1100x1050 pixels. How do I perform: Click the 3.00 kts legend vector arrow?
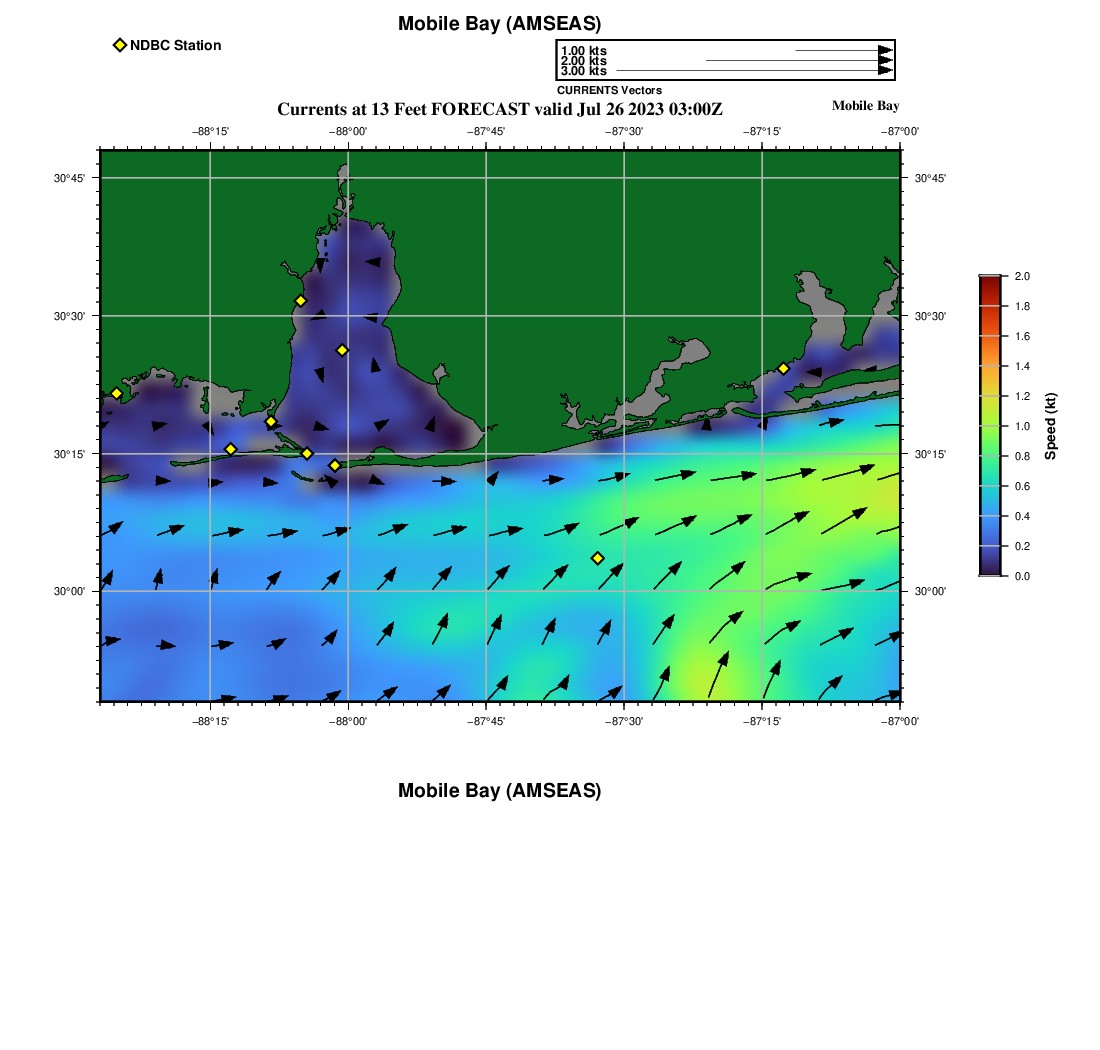click(752, 71)
